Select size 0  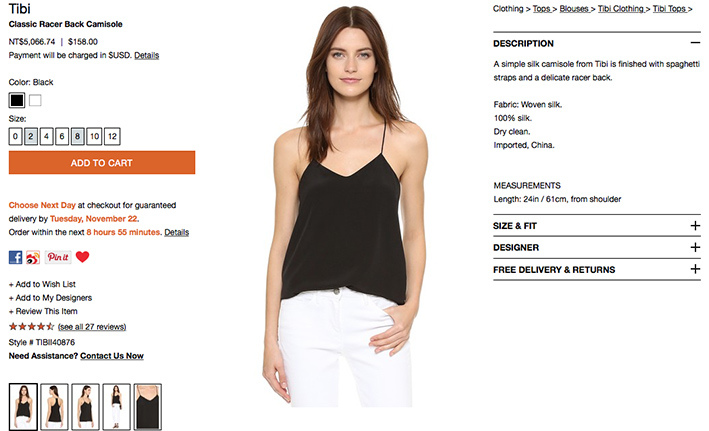(15, 136)
